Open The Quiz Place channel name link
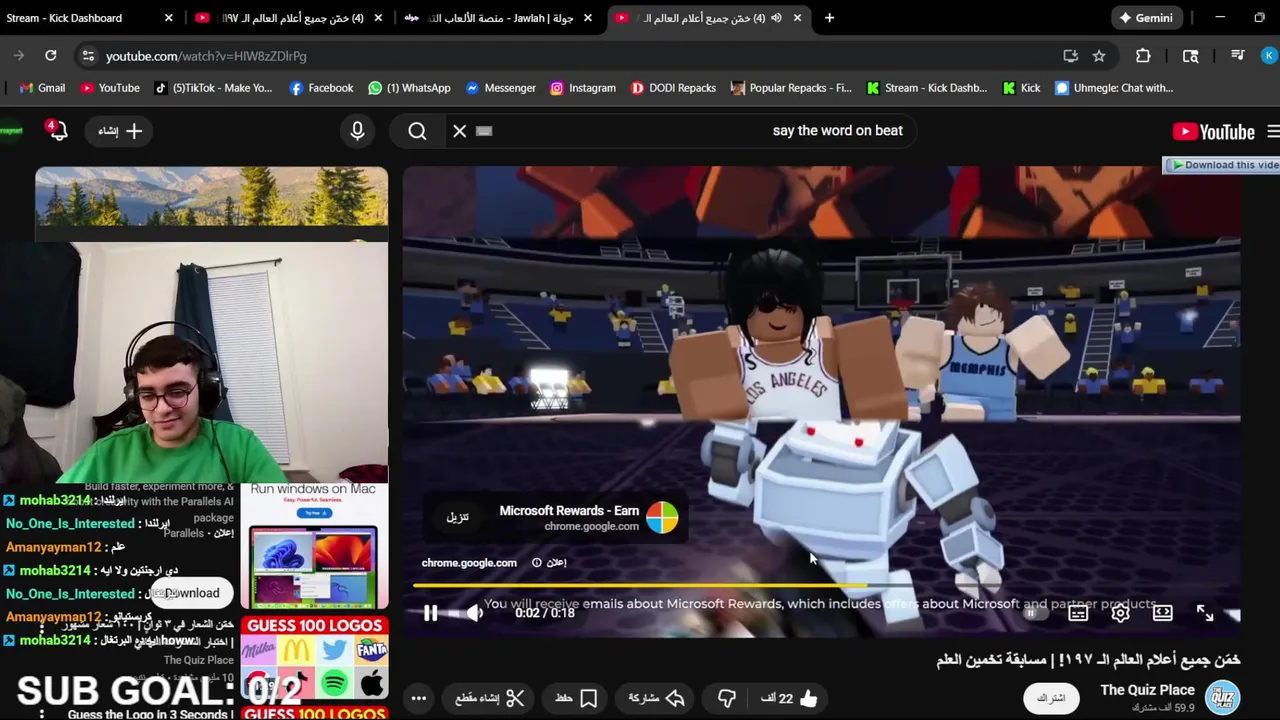 pos(1147,690)
